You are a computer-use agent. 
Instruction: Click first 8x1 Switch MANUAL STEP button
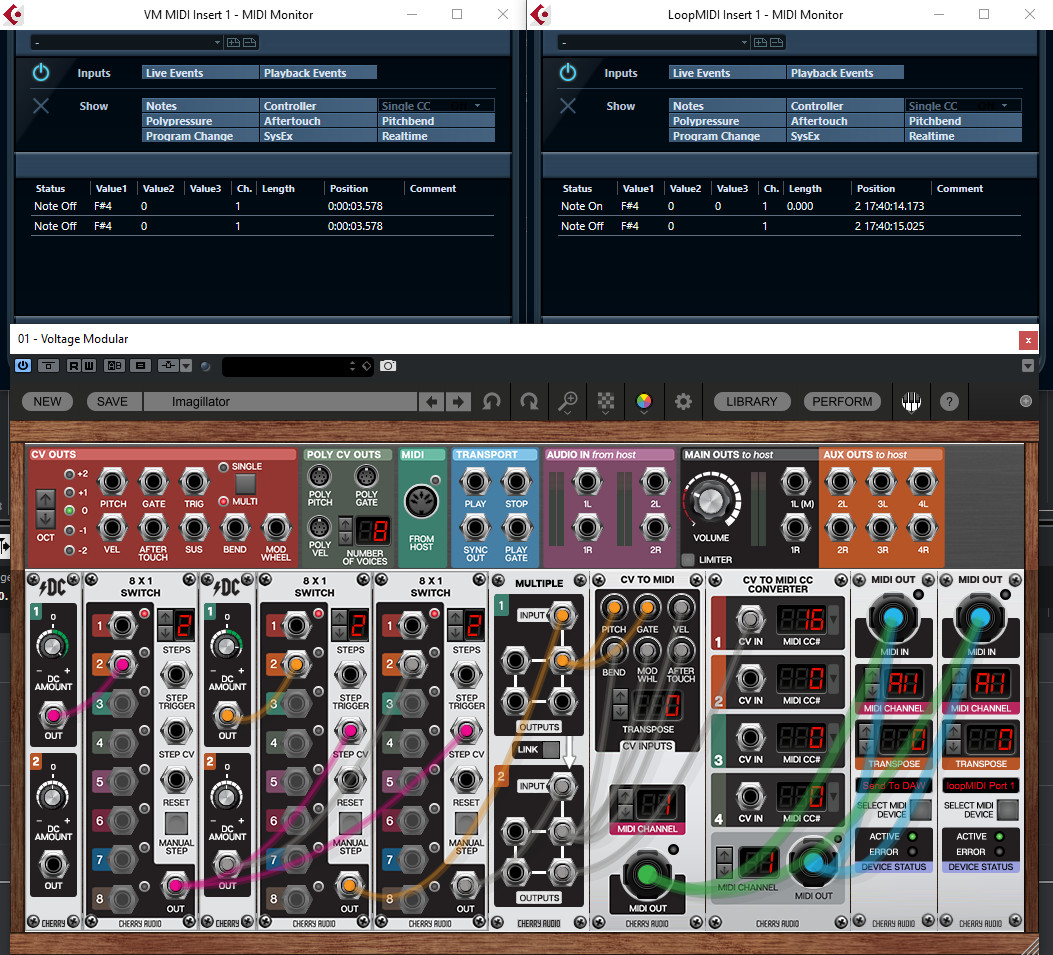tap(176, 823)
